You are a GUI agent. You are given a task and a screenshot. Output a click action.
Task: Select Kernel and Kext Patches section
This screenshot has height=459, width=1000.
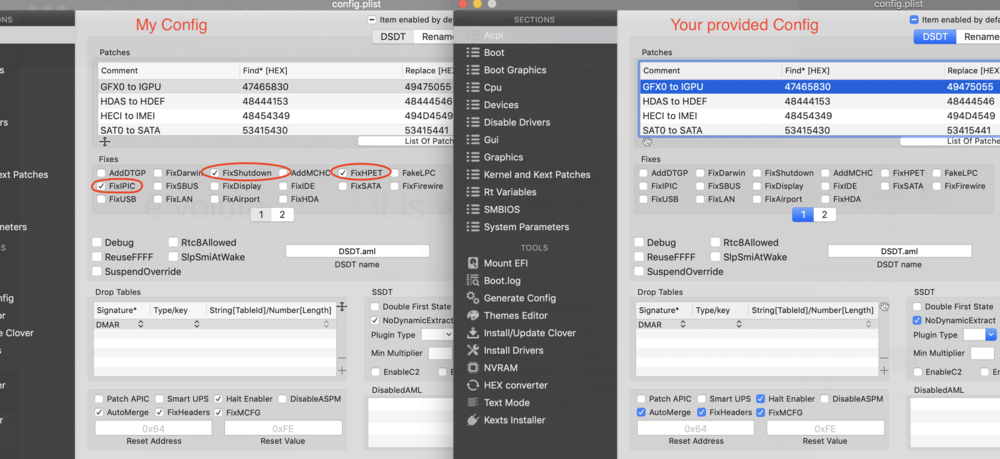coord(536,175)
